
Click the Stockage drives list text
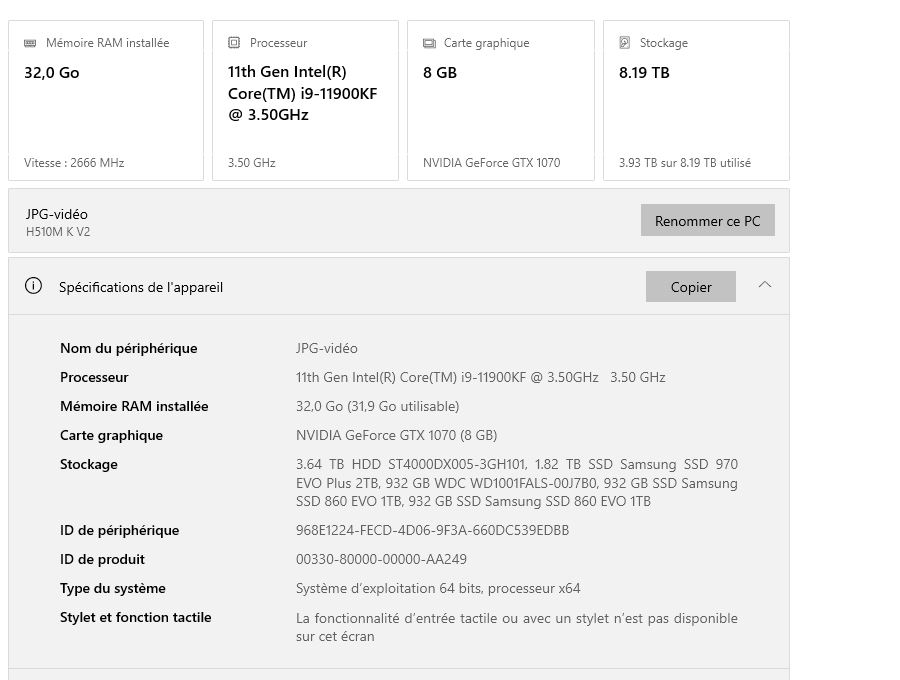[x=516, y=483]
